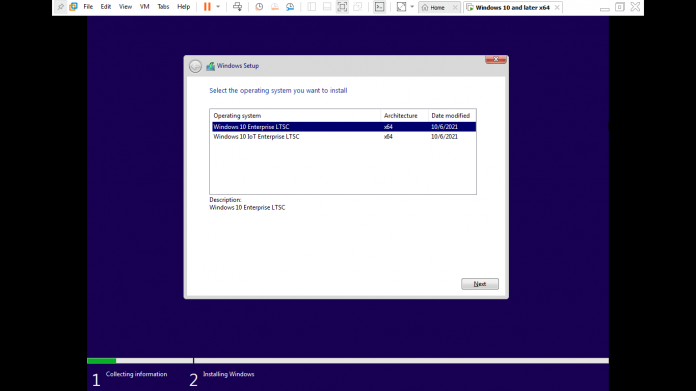696x391 pixels.
Task: Open the power options dropdown arrow beside pause
Action: pos(218,7)
